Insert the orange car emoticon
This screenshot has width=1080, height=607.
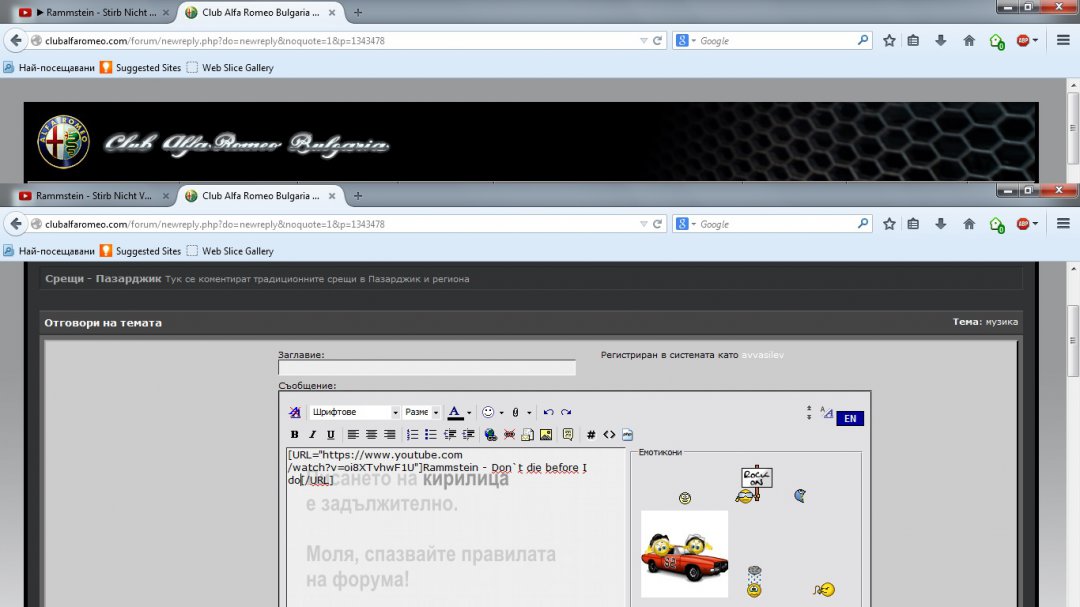(x=684, y=554)
